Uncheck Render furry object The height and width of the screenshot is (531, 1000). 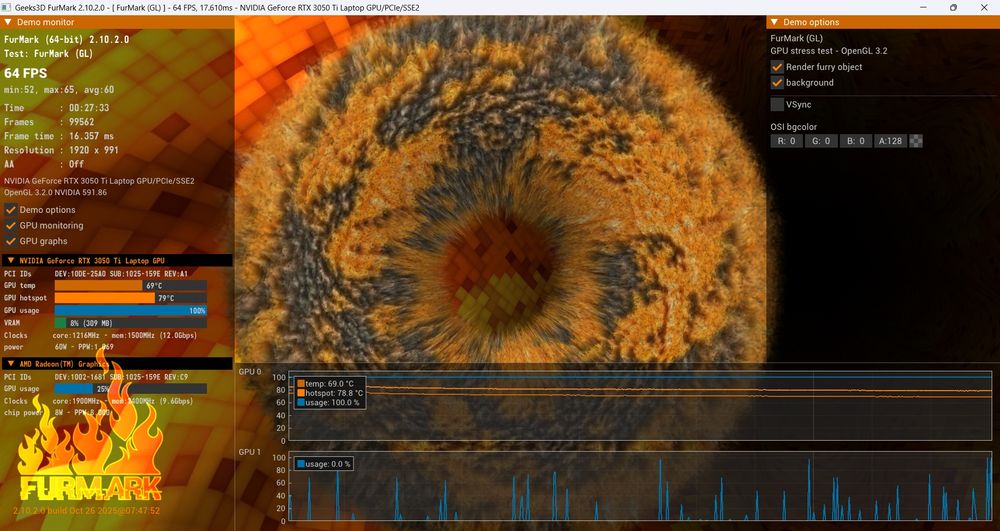click(777, 67)
